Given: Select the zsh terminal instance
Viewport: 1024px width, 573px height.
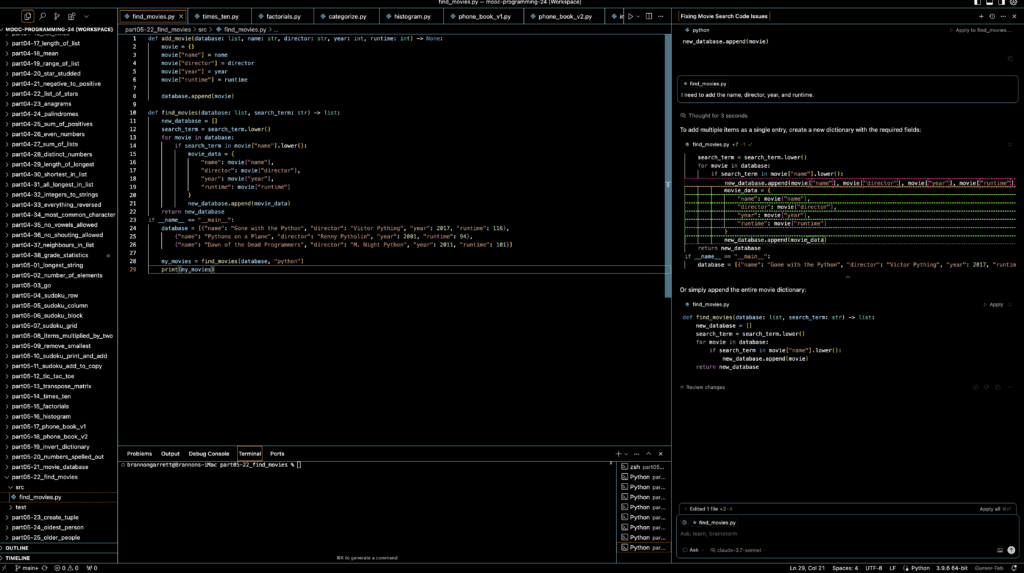Looking at the screenshot, I should [643, 467].
